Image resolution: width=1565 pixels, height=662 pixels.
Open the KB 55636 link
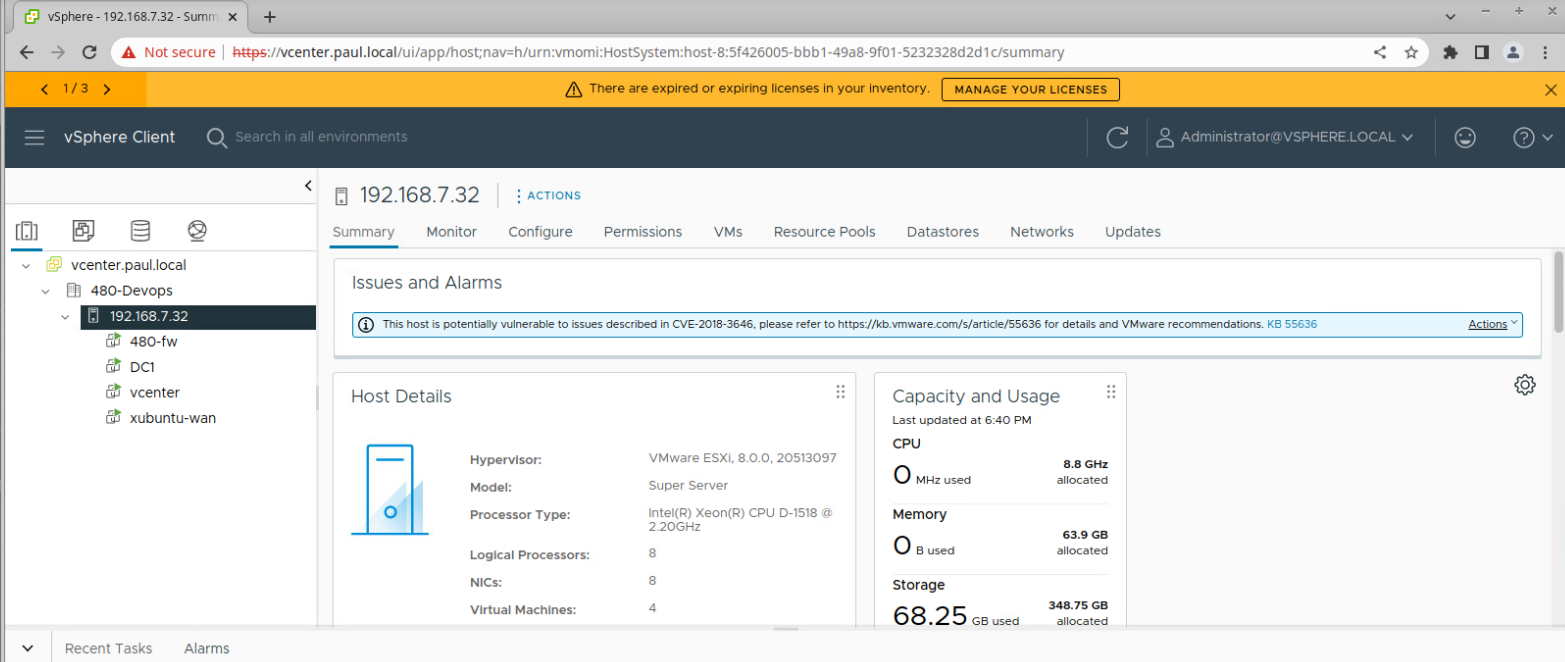(x=1291, y=325)
